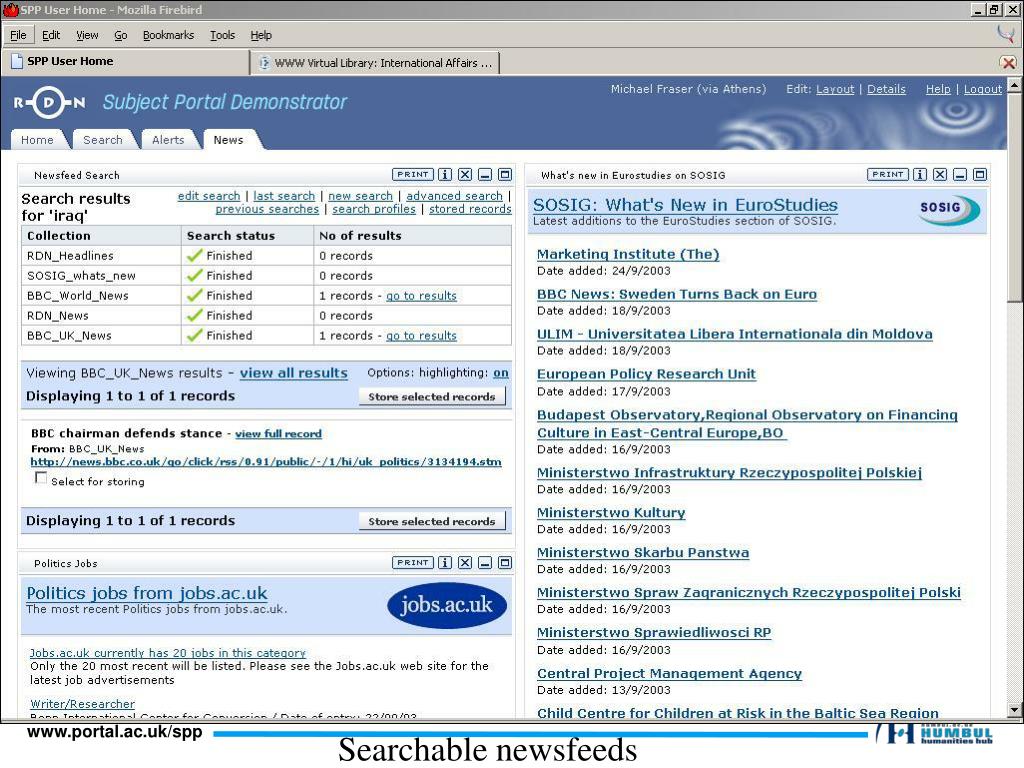Open the File menu
The image size is (1024, 768).
click(18, 35)
